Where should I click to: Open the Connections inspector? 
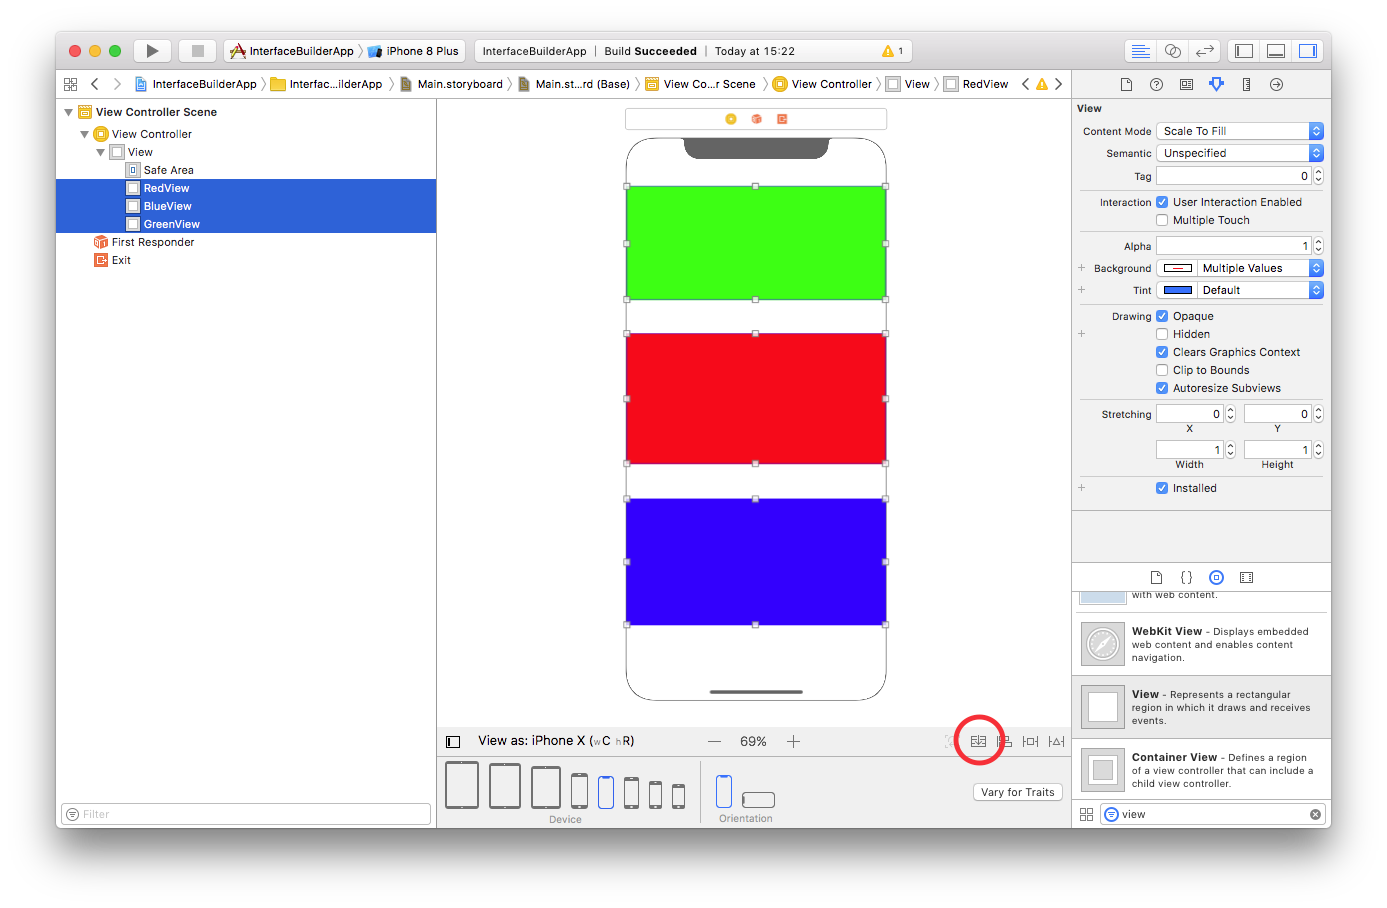click(1276, 84)
